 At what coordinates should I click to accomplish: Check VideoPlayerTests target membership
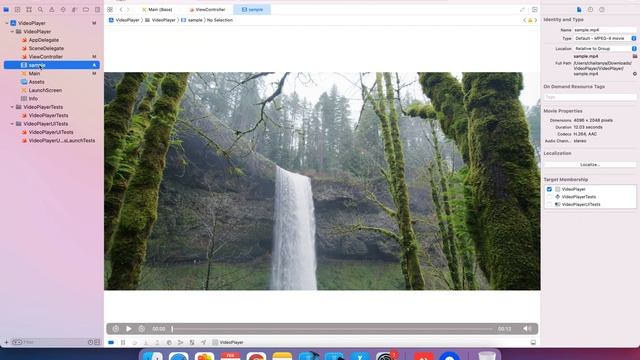(549, 197)
